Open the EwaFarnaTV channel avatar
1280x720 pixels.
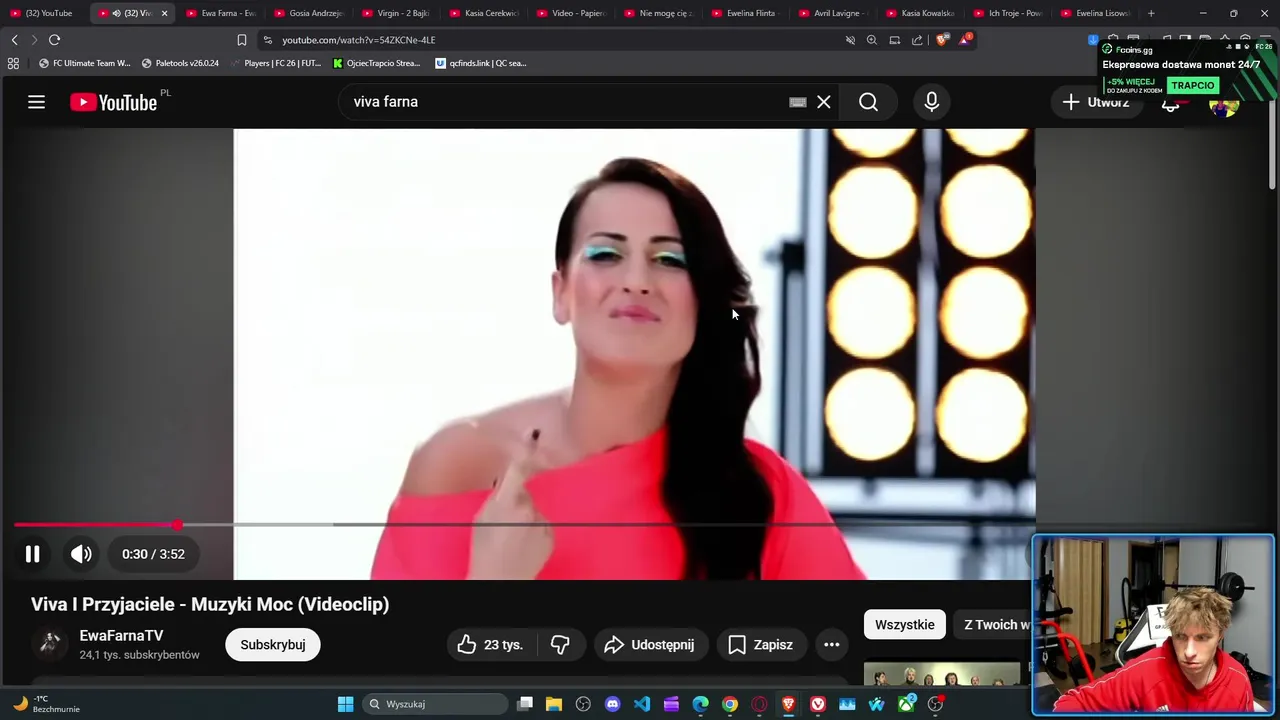49,644
